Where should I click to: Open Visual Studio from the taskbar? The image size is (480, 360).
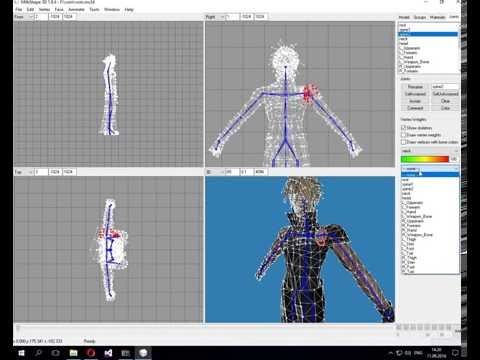pyautogui.click(x=108, y=353)
